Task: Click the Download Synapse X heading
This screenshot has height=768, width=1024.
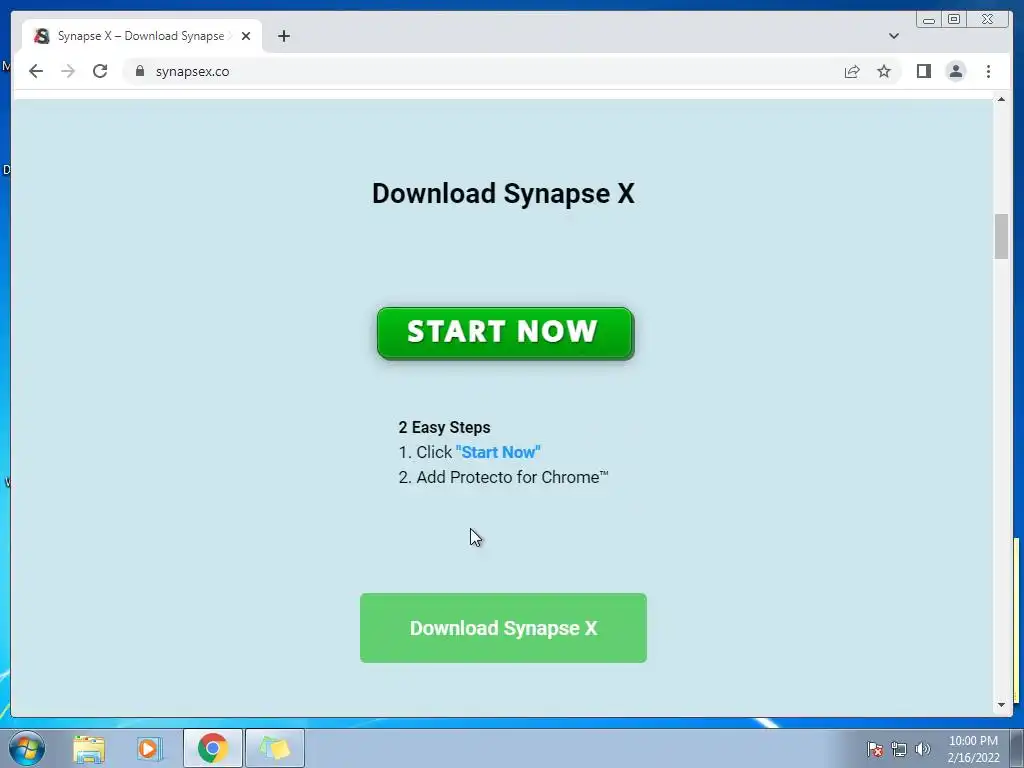Action: coord(503,193)
